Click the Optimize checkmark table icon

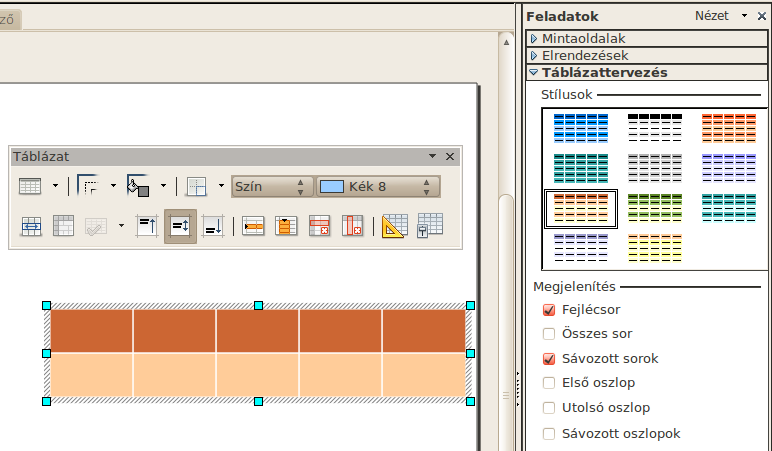pos(96,227)
